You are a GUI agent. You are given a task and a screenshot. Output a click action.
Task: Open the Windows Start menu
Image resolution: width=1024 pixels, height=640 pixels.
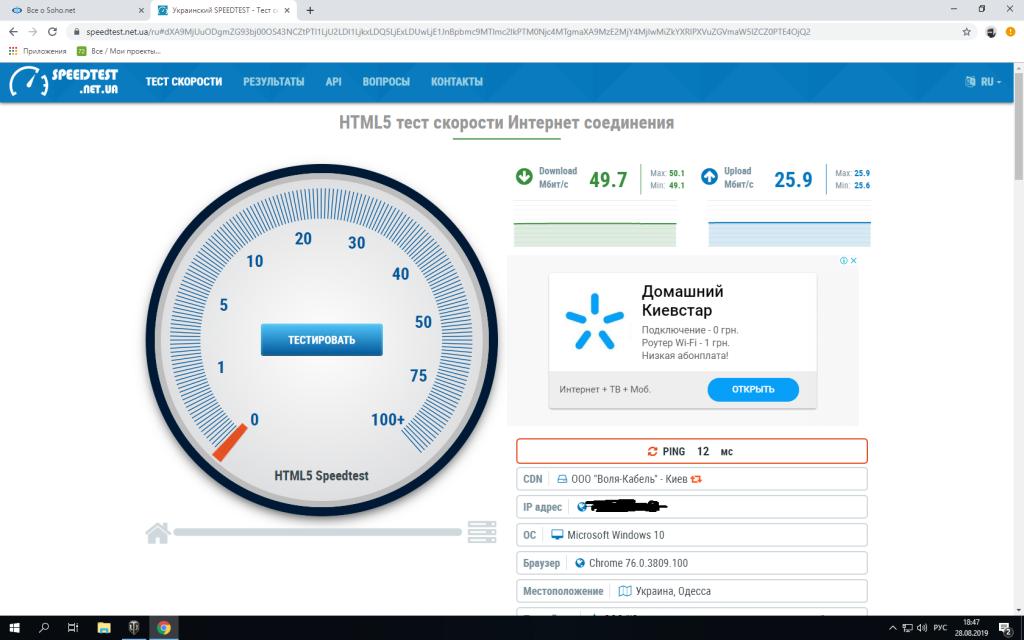14,628
